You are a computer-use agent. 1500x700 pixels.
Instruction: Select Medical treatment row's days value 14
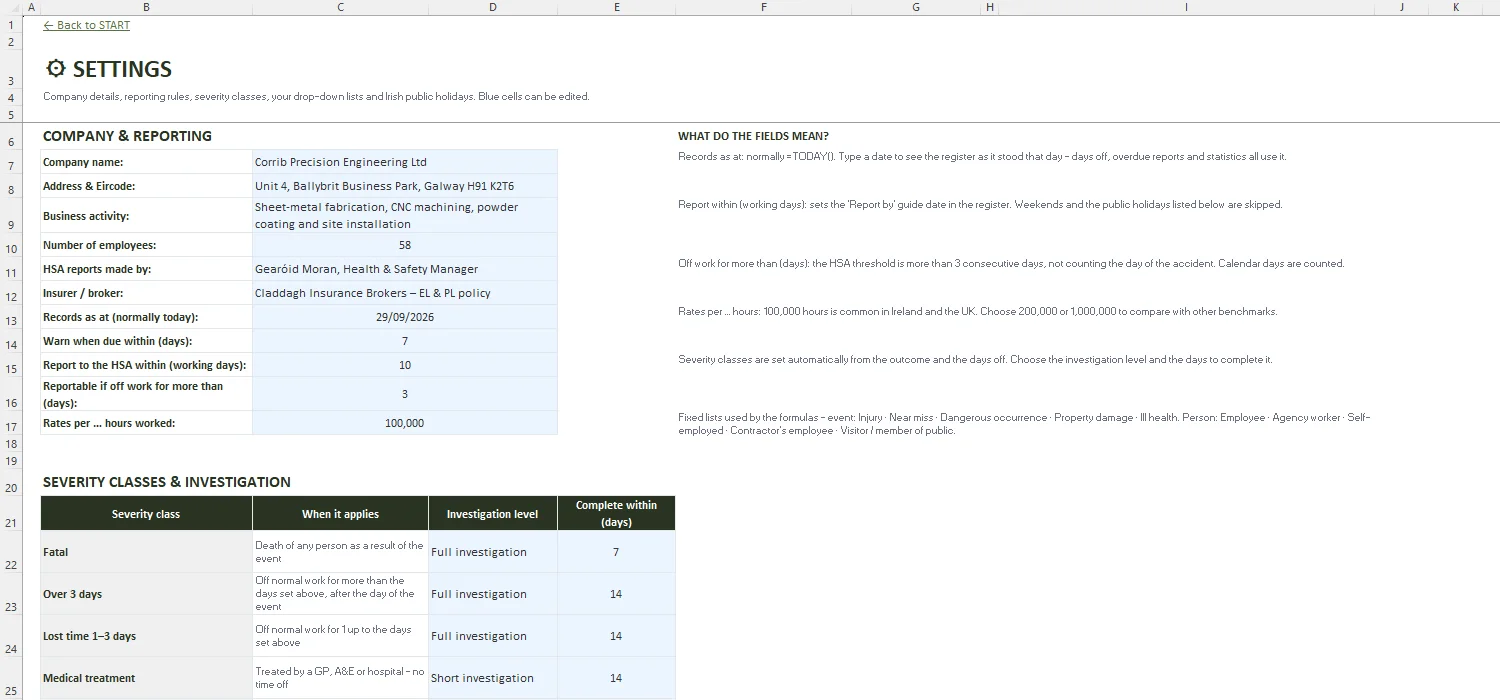click(x=616, y=678)
